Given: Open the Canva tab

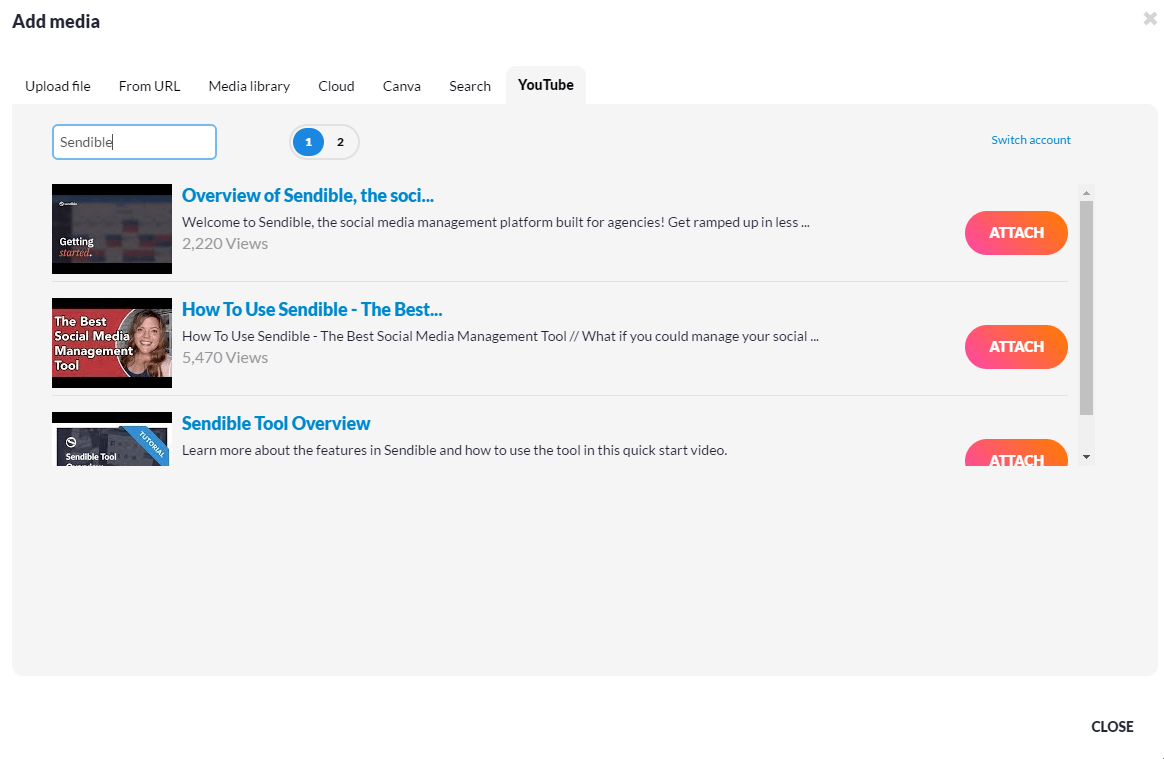Looking at the screenshot, I should coord(402,86).
